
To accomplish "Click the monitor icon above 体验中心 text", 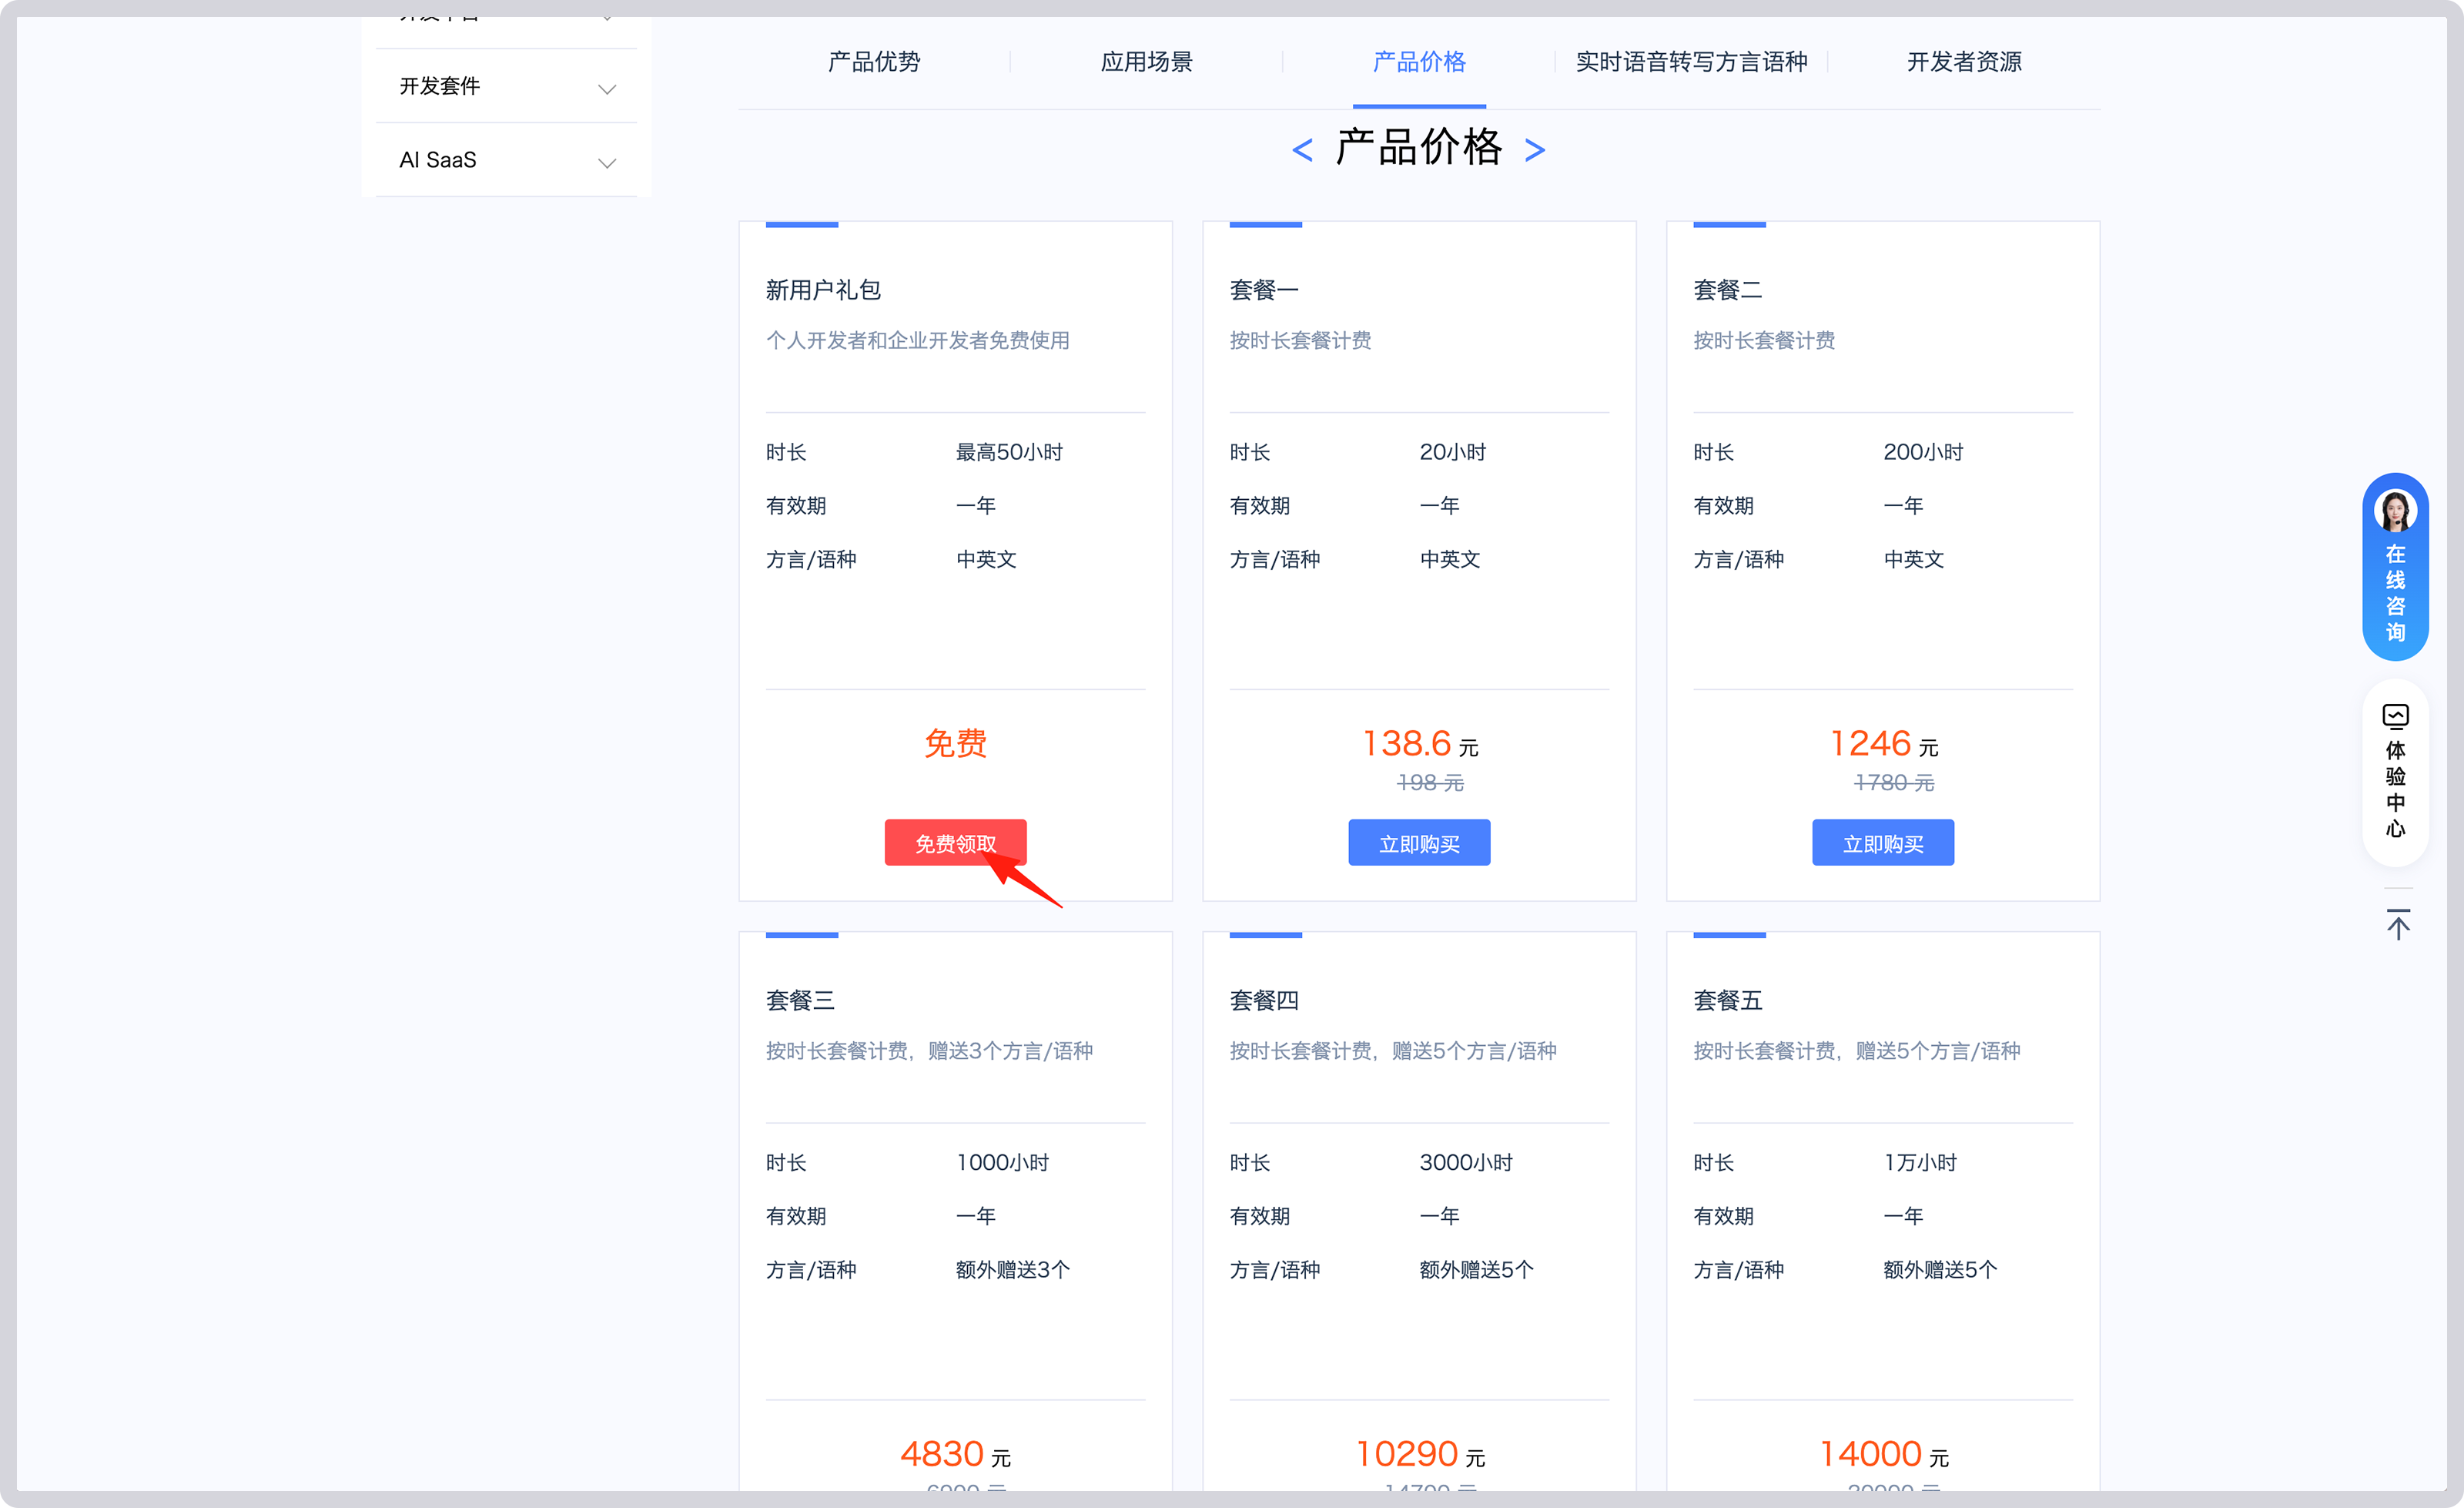I will [x=2396, y=715].
